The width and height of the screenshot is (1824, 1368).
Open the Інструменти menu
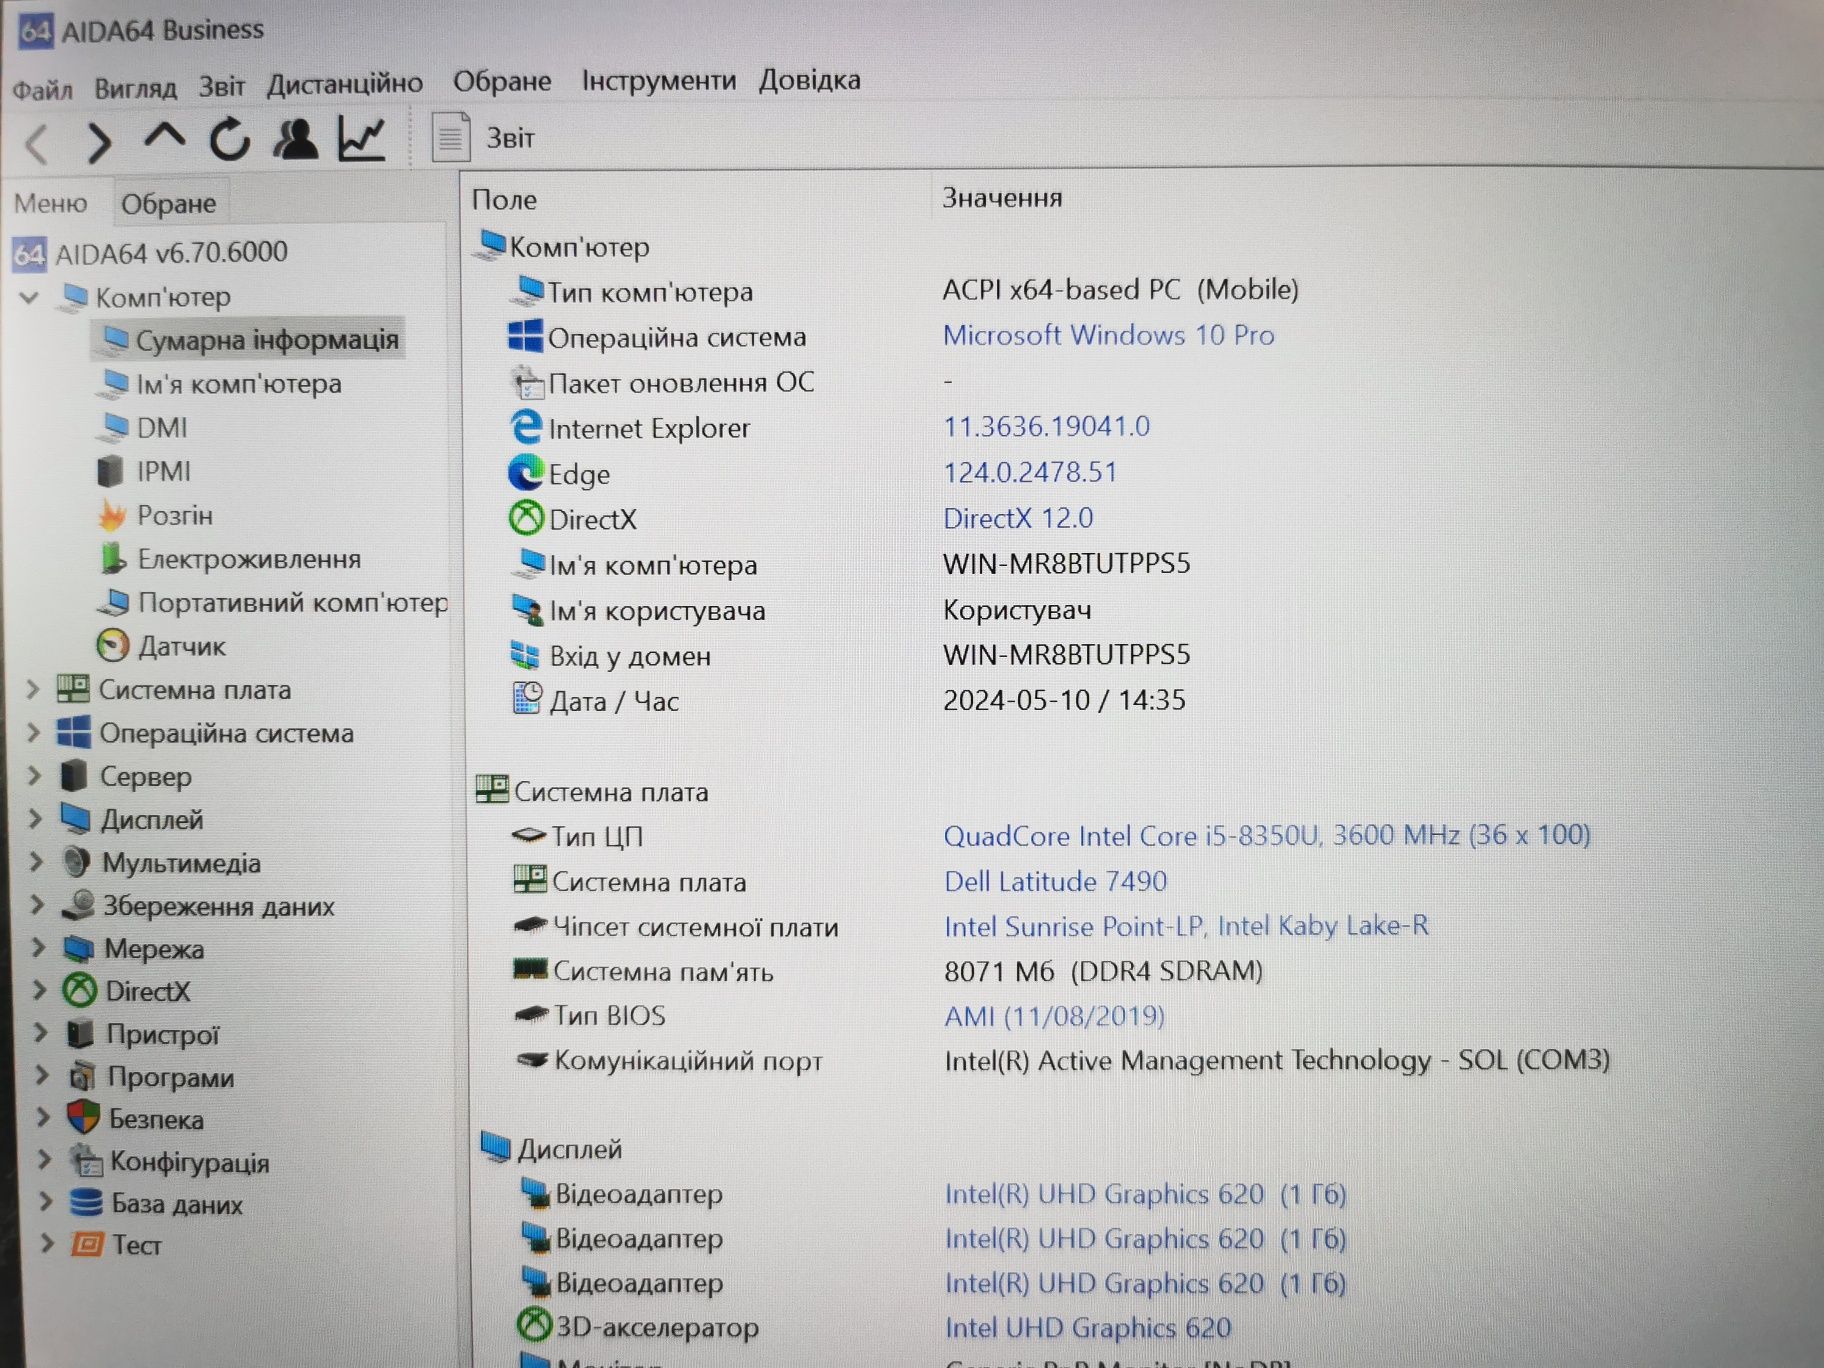click(x=658, y=80)
